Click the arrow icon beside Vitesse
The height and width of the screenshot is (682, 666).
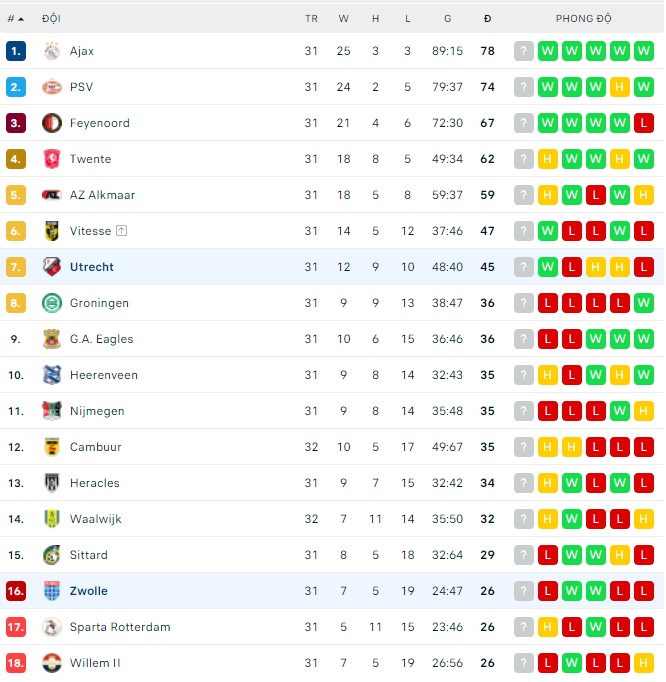[122, 231]
